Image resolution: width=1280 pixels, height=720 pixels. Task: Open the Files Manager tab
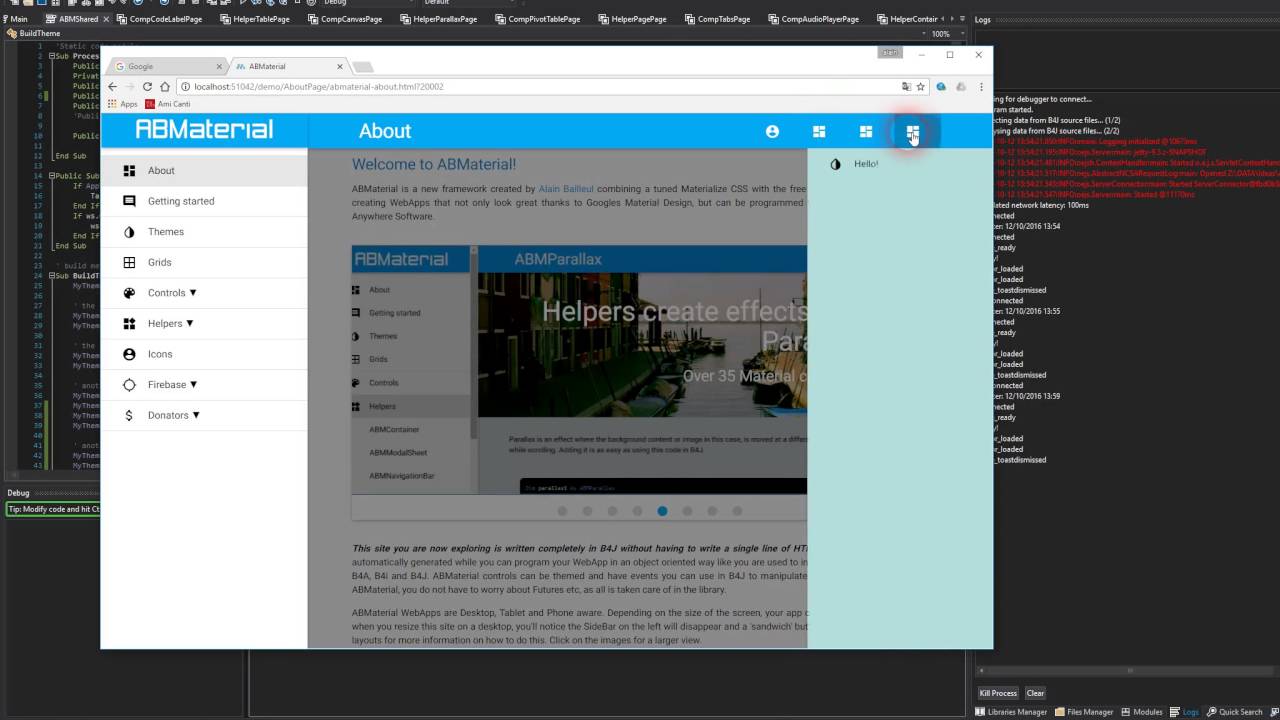(x=1084, y=712)
